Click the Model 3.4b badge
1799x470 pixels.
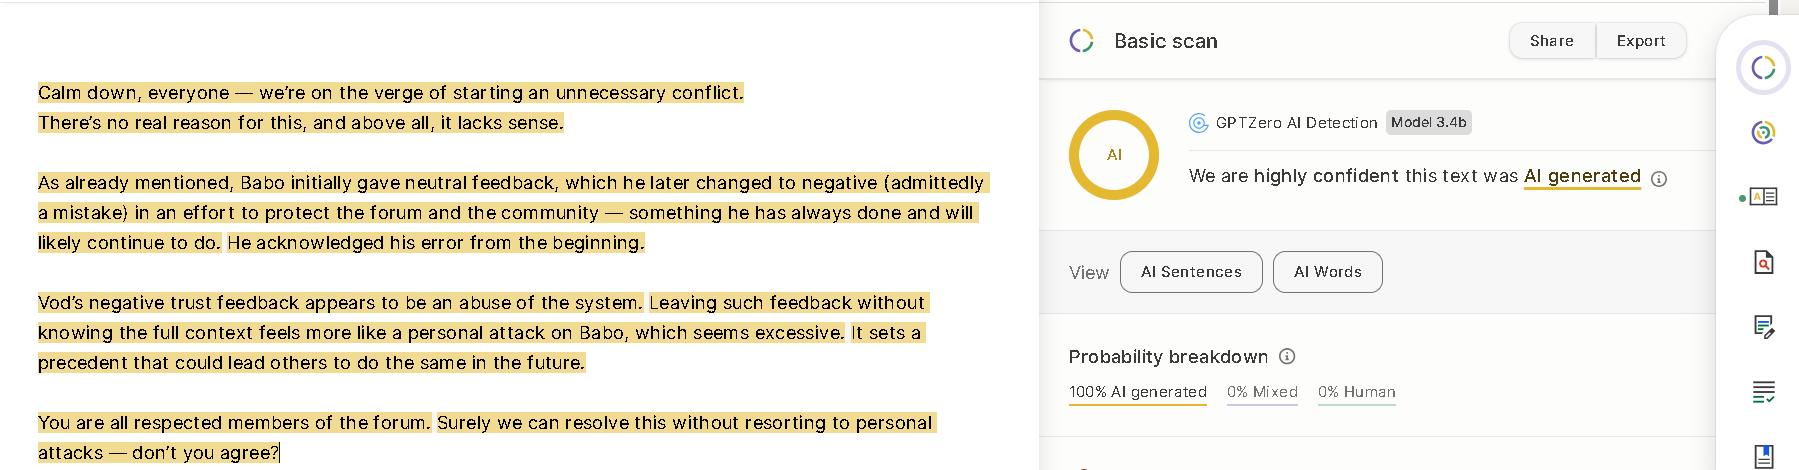1428,123
